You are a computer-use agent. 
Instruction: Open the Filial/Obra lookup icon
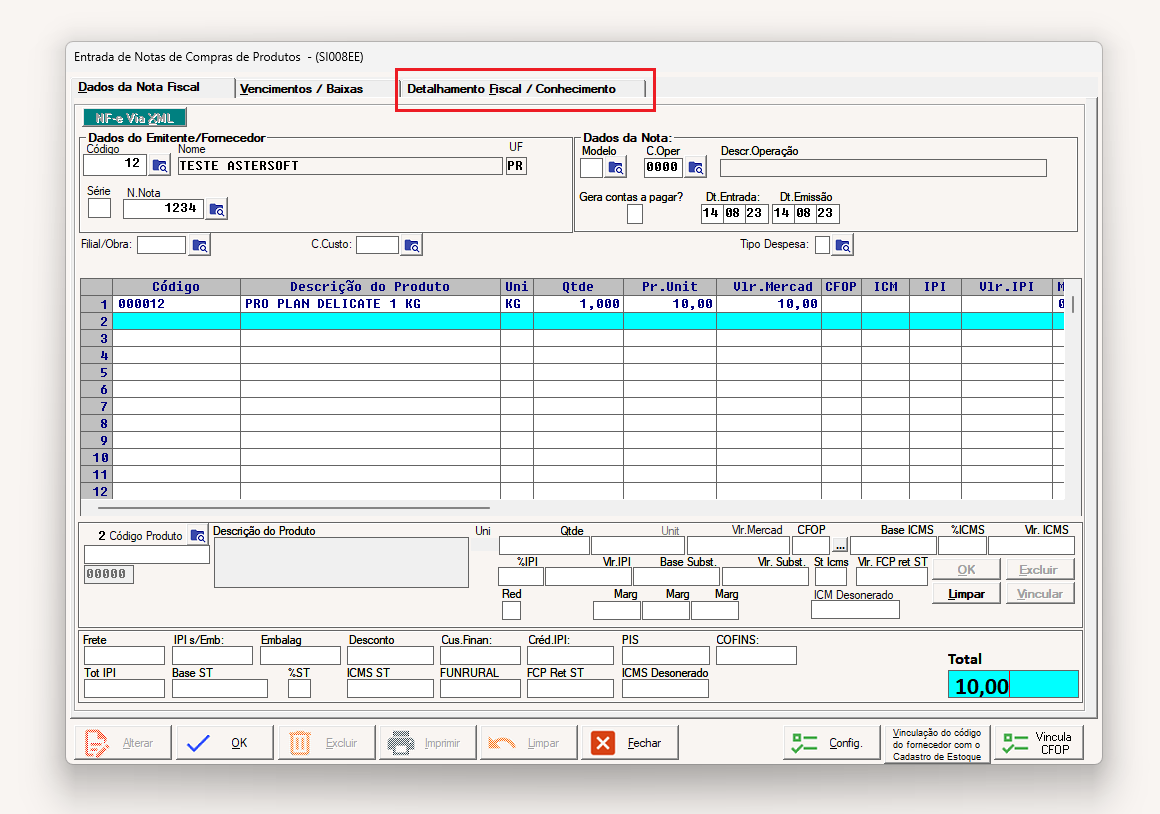(x=200, y=245)
